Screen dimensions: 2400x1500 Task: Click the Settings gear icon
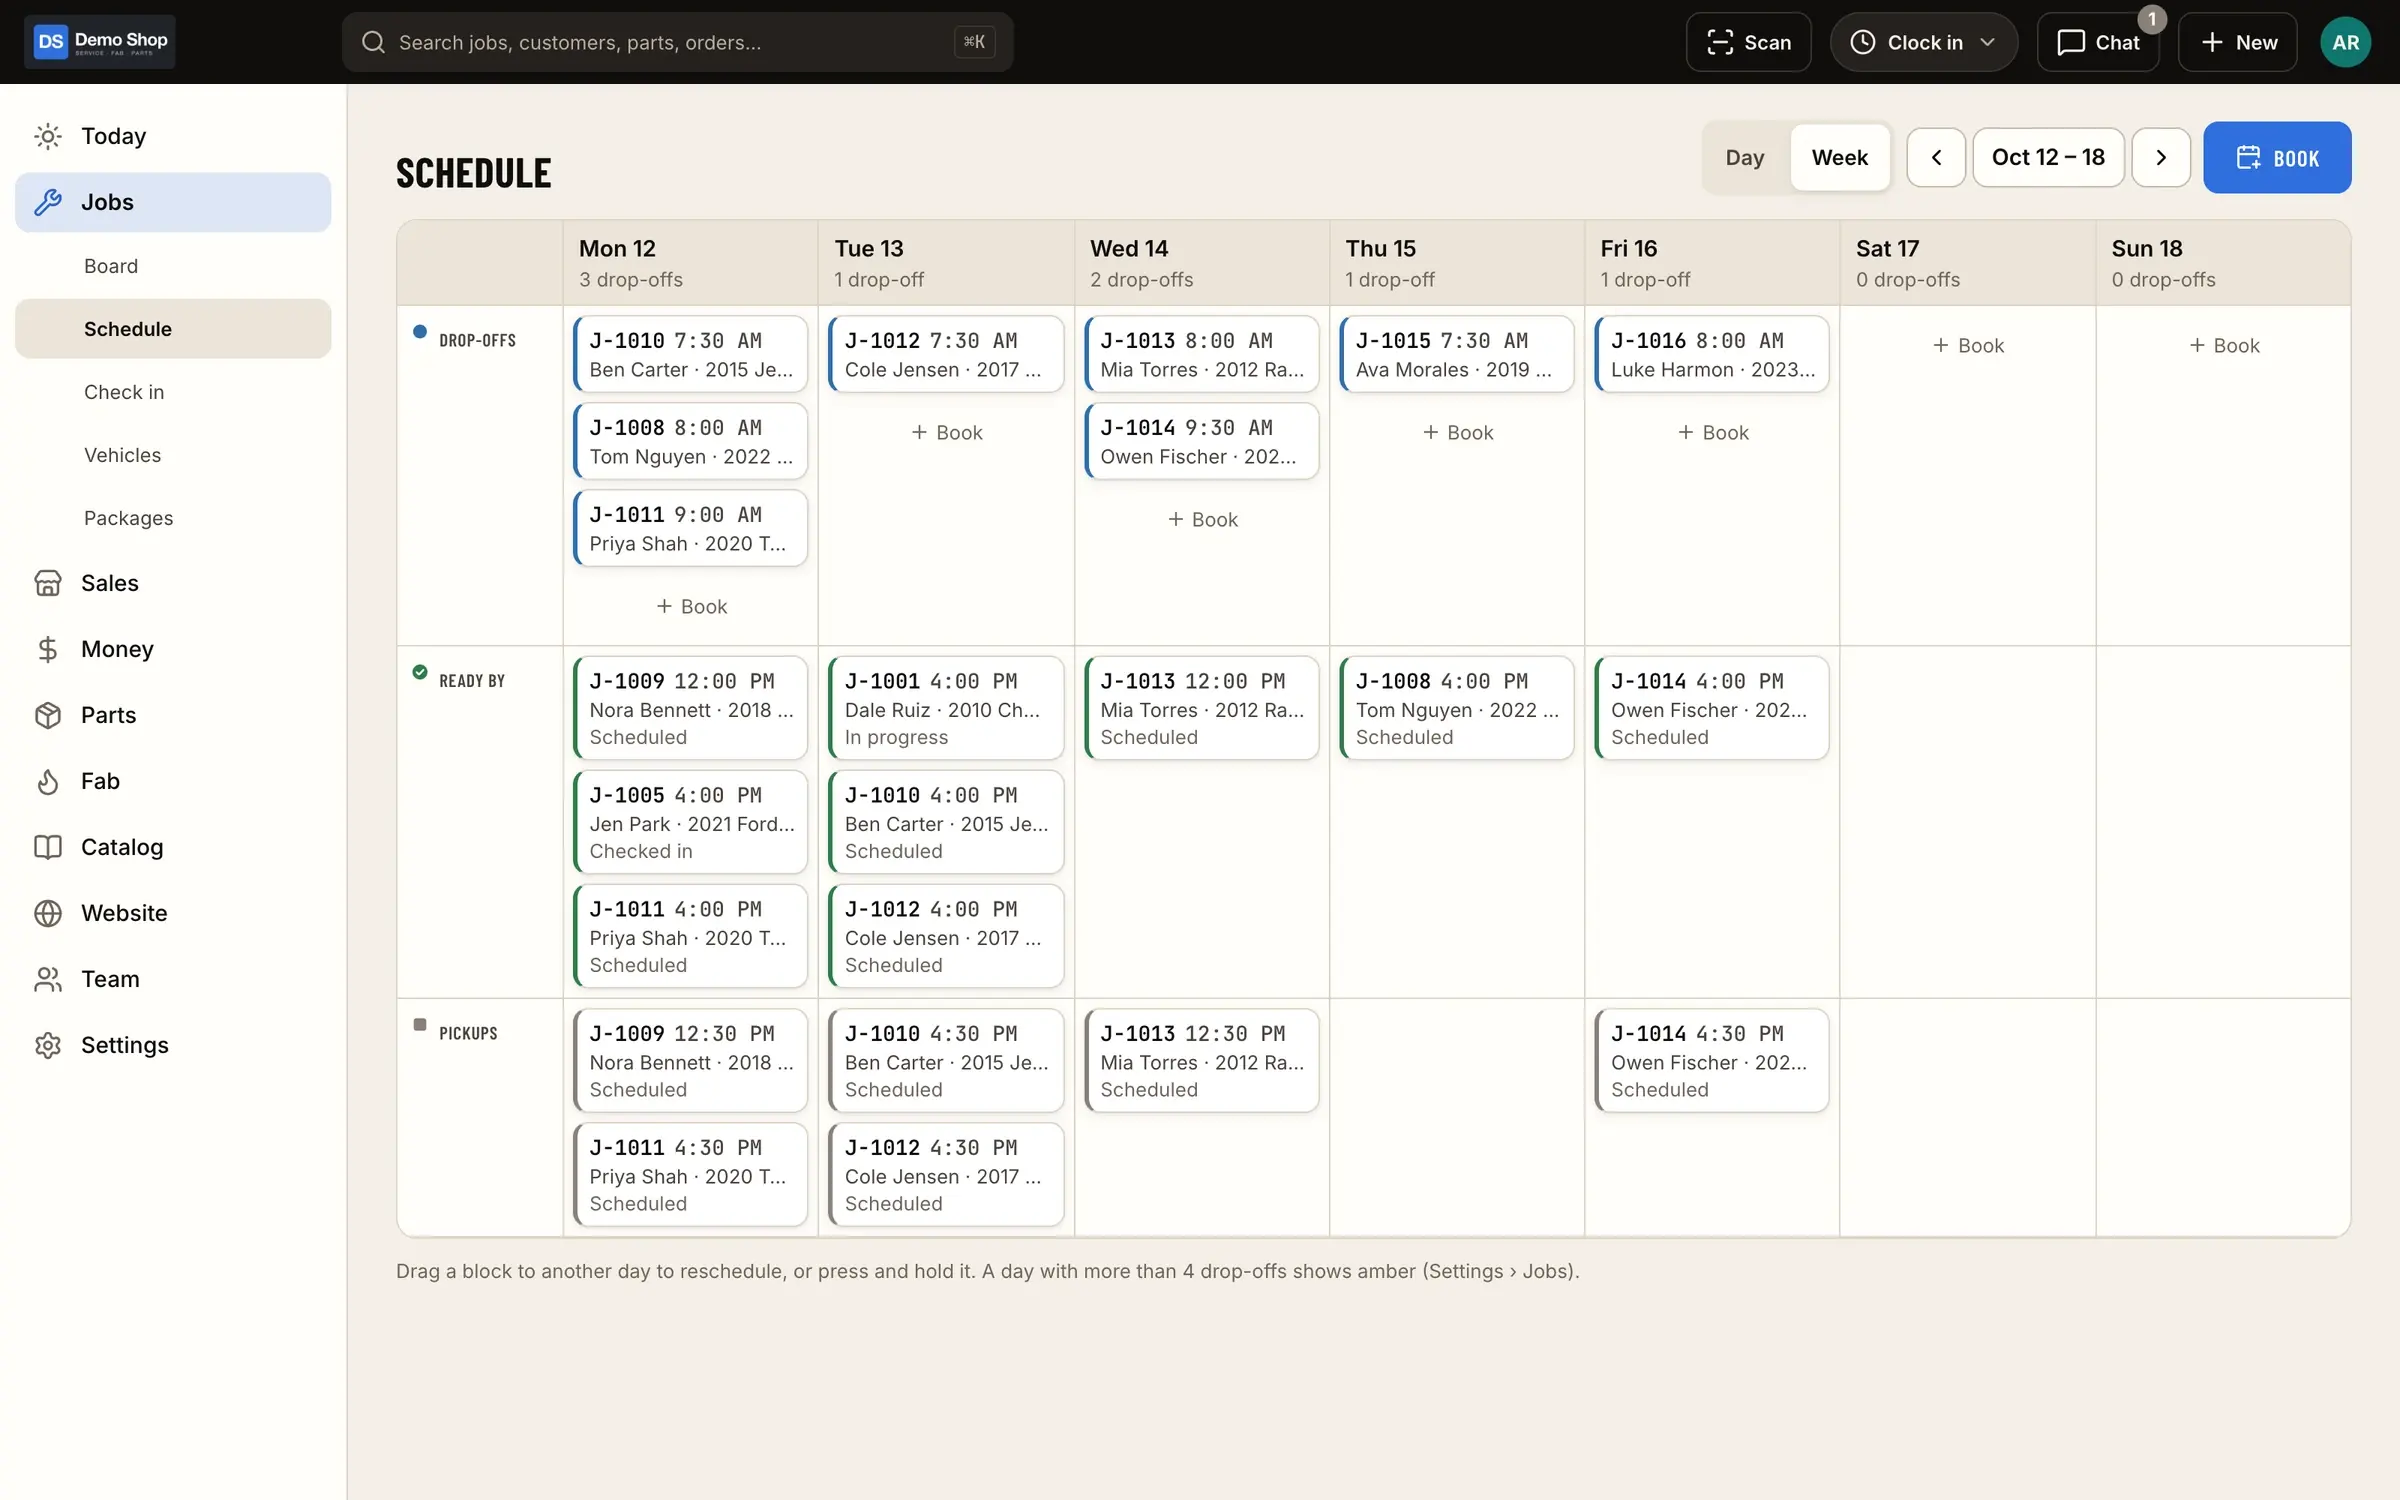(x=48, y=1045)
